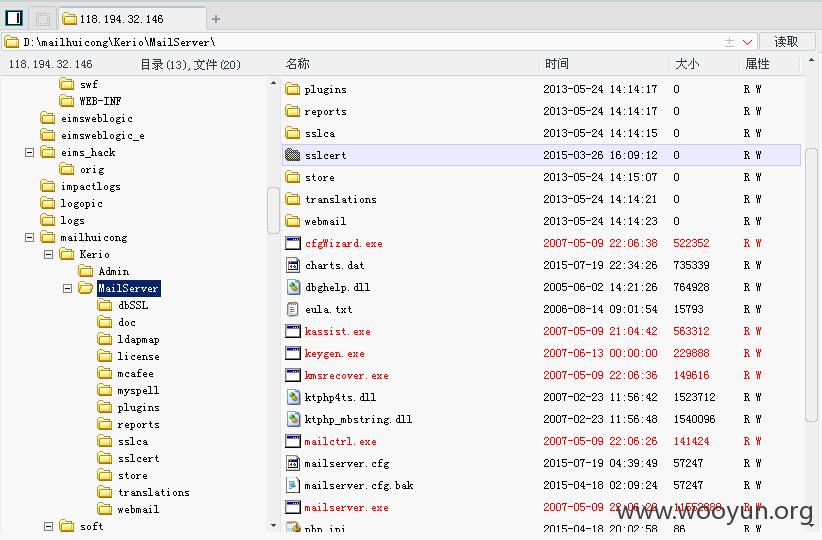Sort by the 大小 column header

[687, 64]
